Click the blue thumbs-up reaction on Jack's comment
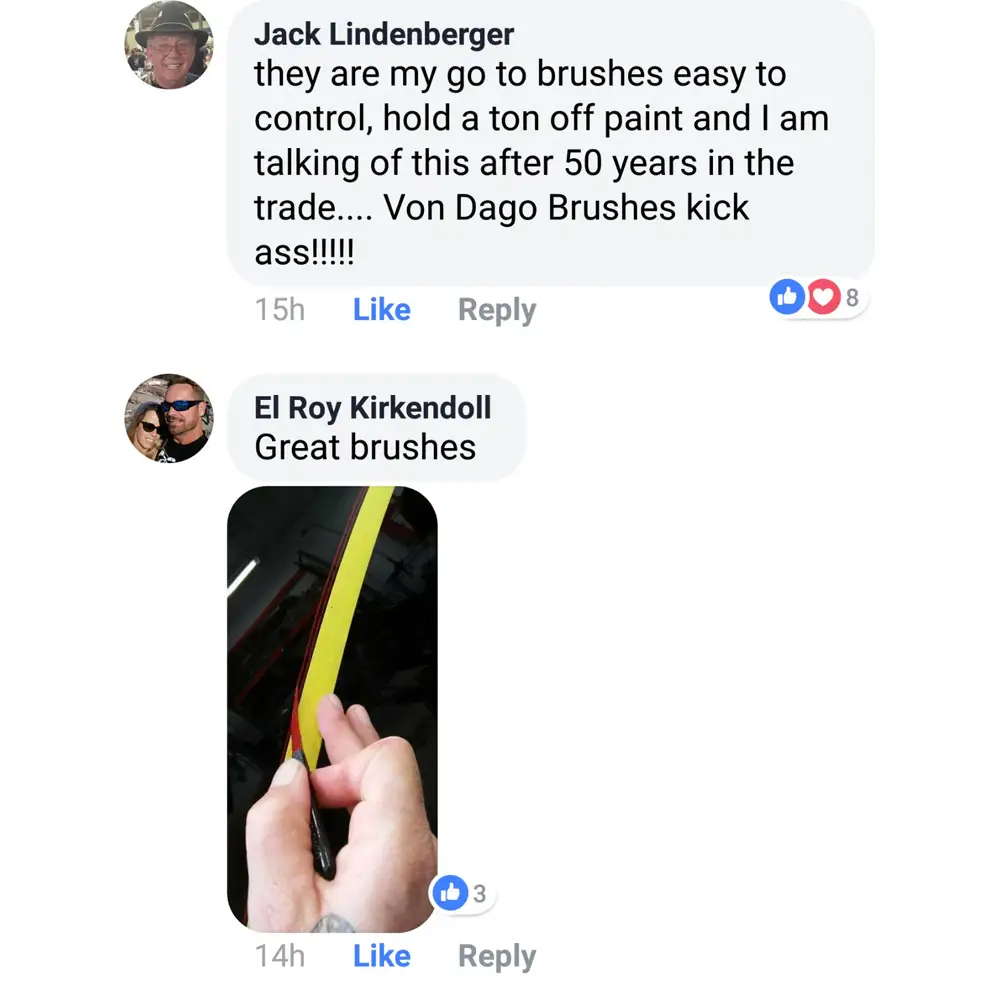The height and width of the screenshot is (1000, 1000). (787, 297)
